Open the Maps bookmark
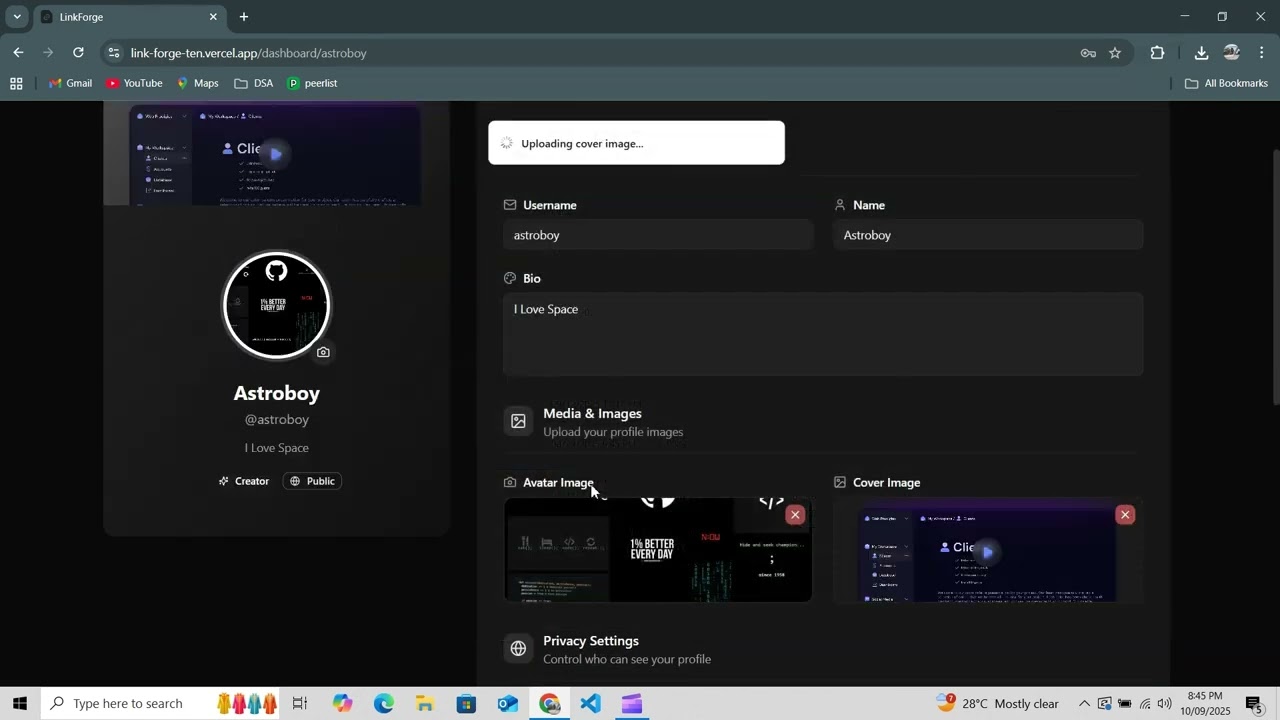This screenshot has height=720, width=1280. coord(198,83)
